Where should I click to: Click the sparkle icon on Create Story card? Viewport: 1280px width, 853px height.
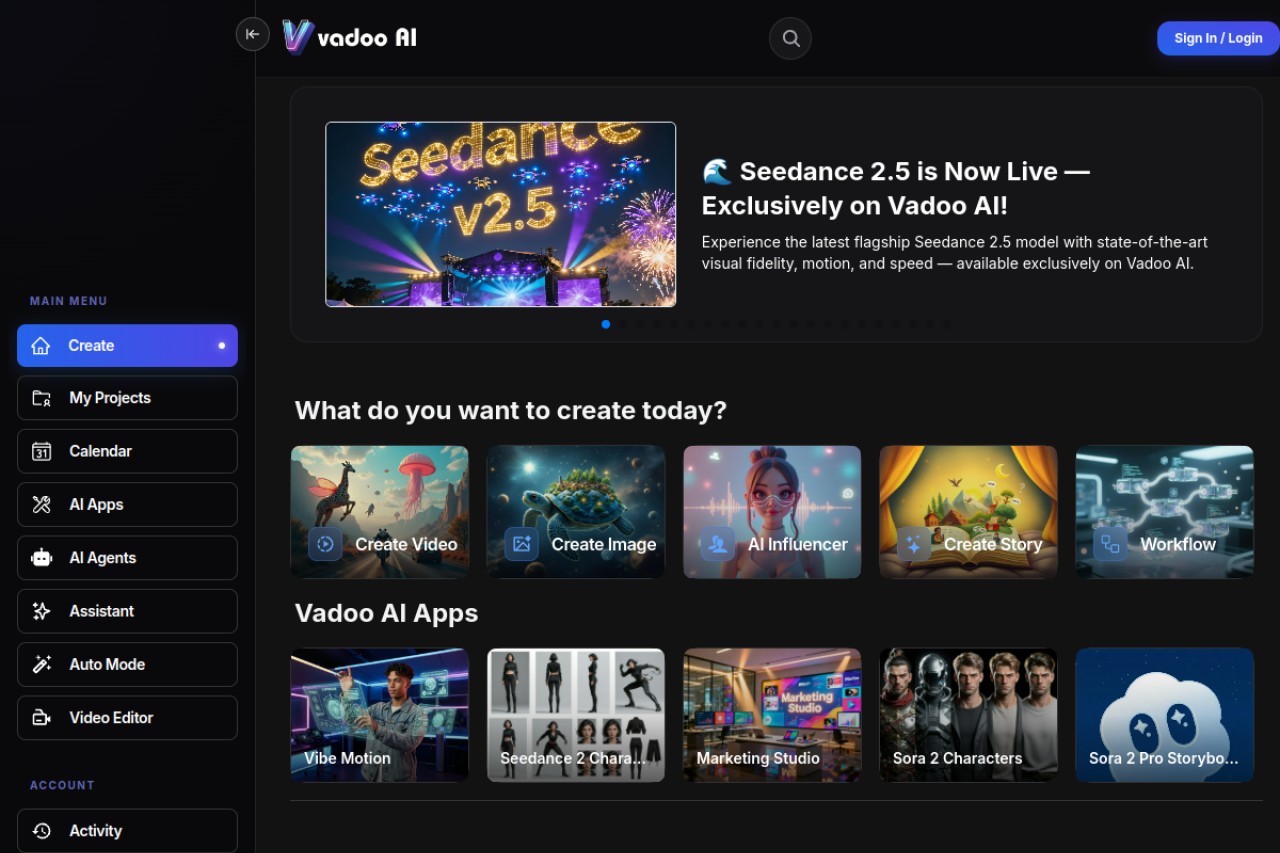(913, 544)
